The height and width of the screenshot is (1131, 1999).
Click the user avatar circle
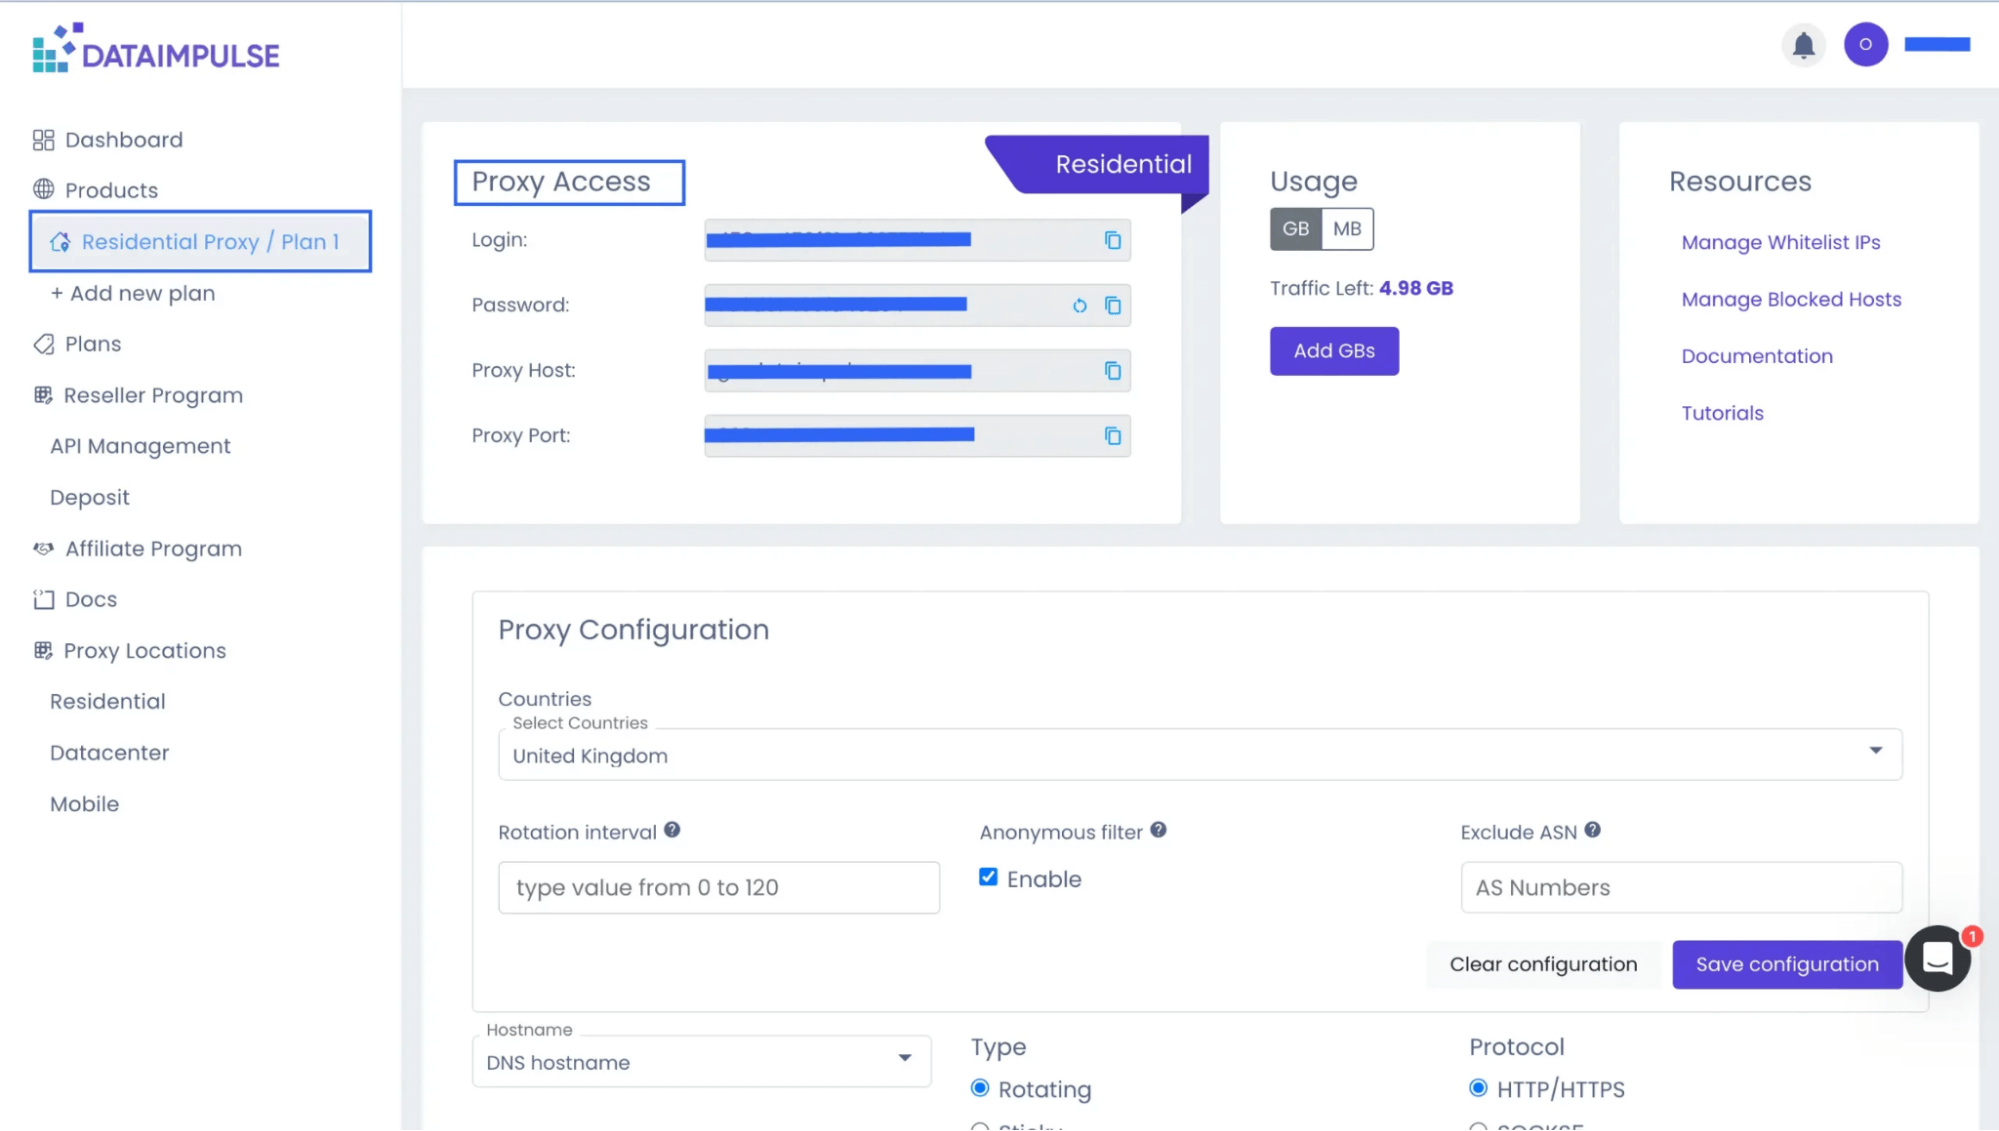pos(1865,45)
